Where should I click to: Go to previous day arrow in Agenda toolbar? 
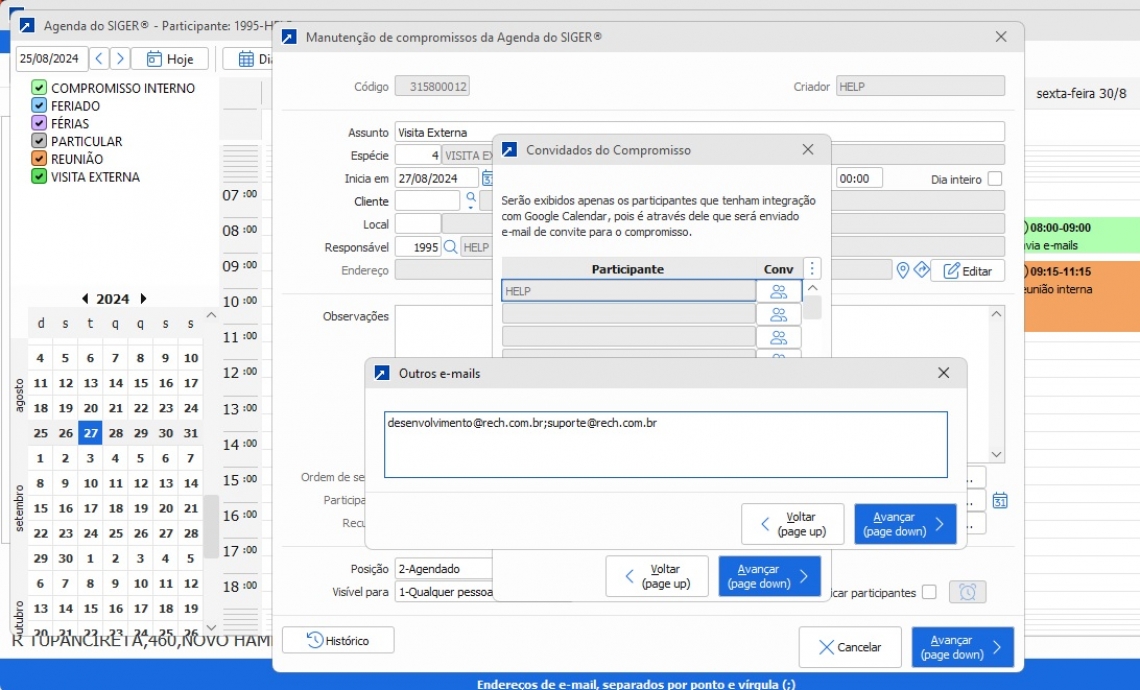[x=100, y=58]
